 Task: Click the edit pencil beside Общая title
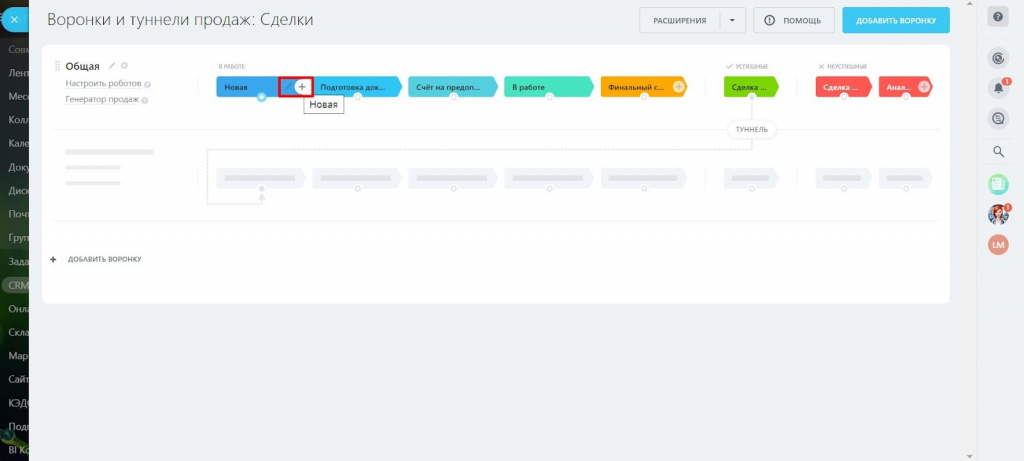point(112,66)
